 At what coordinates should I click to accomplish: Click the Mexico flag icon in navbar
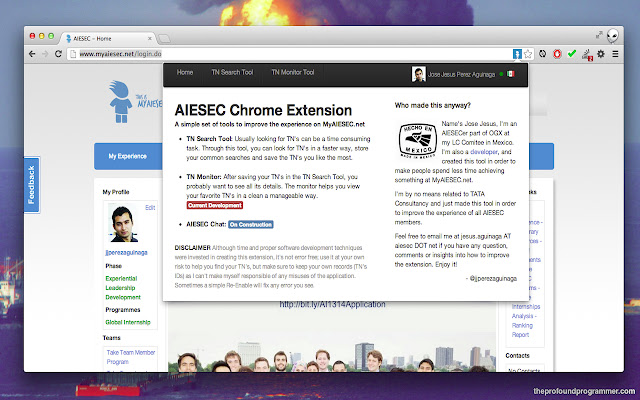pyautogui.click(x=511, y=74)
